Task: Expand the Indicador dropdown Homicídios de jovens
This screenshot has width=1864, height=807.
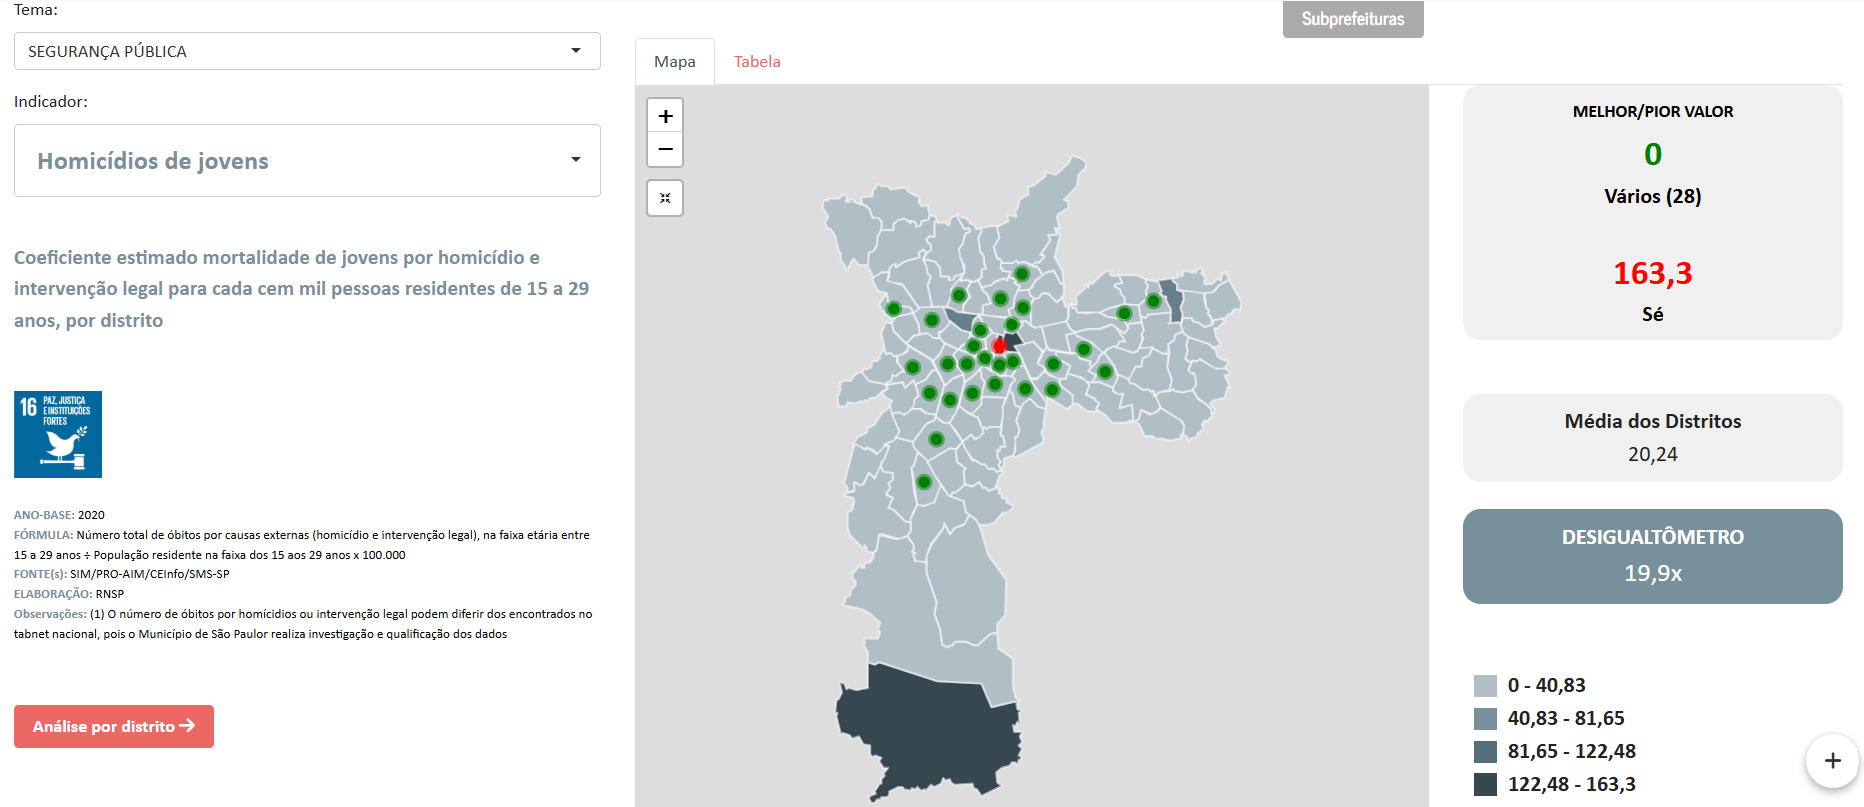Action: click(x=307, y=161)
